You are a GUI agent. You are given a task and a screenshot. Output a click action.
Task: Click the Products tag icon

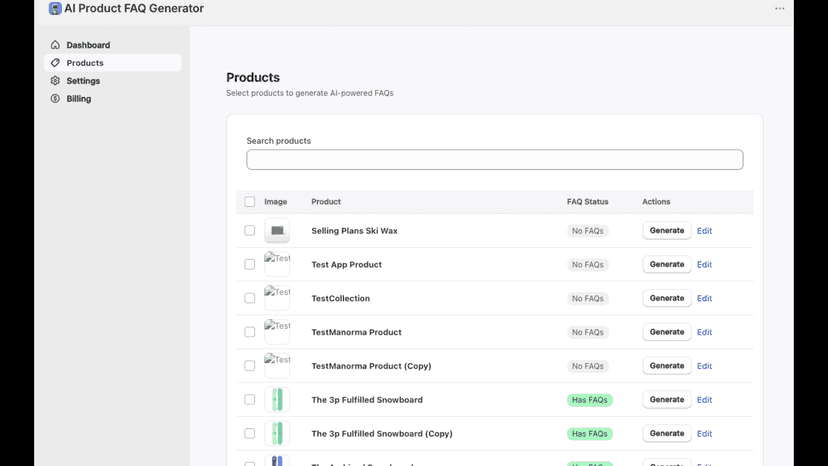(x=55, y=63)
